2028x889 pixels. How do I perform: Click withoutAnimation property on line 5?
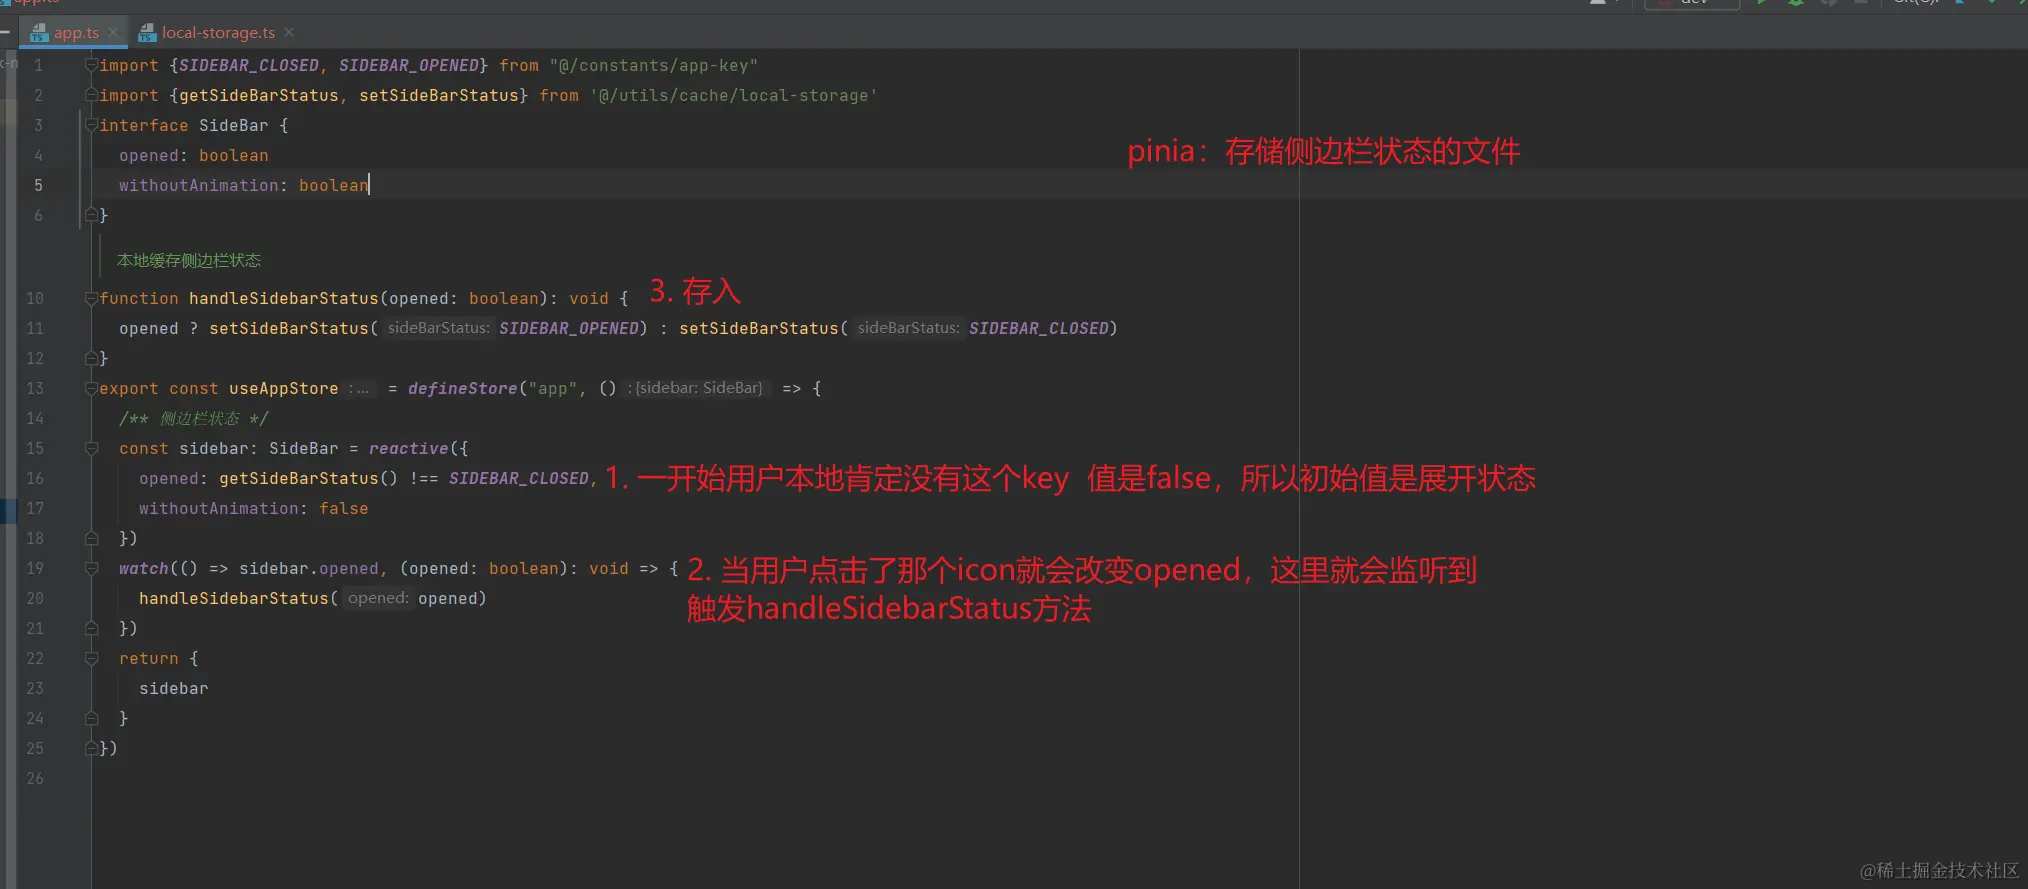199,185
